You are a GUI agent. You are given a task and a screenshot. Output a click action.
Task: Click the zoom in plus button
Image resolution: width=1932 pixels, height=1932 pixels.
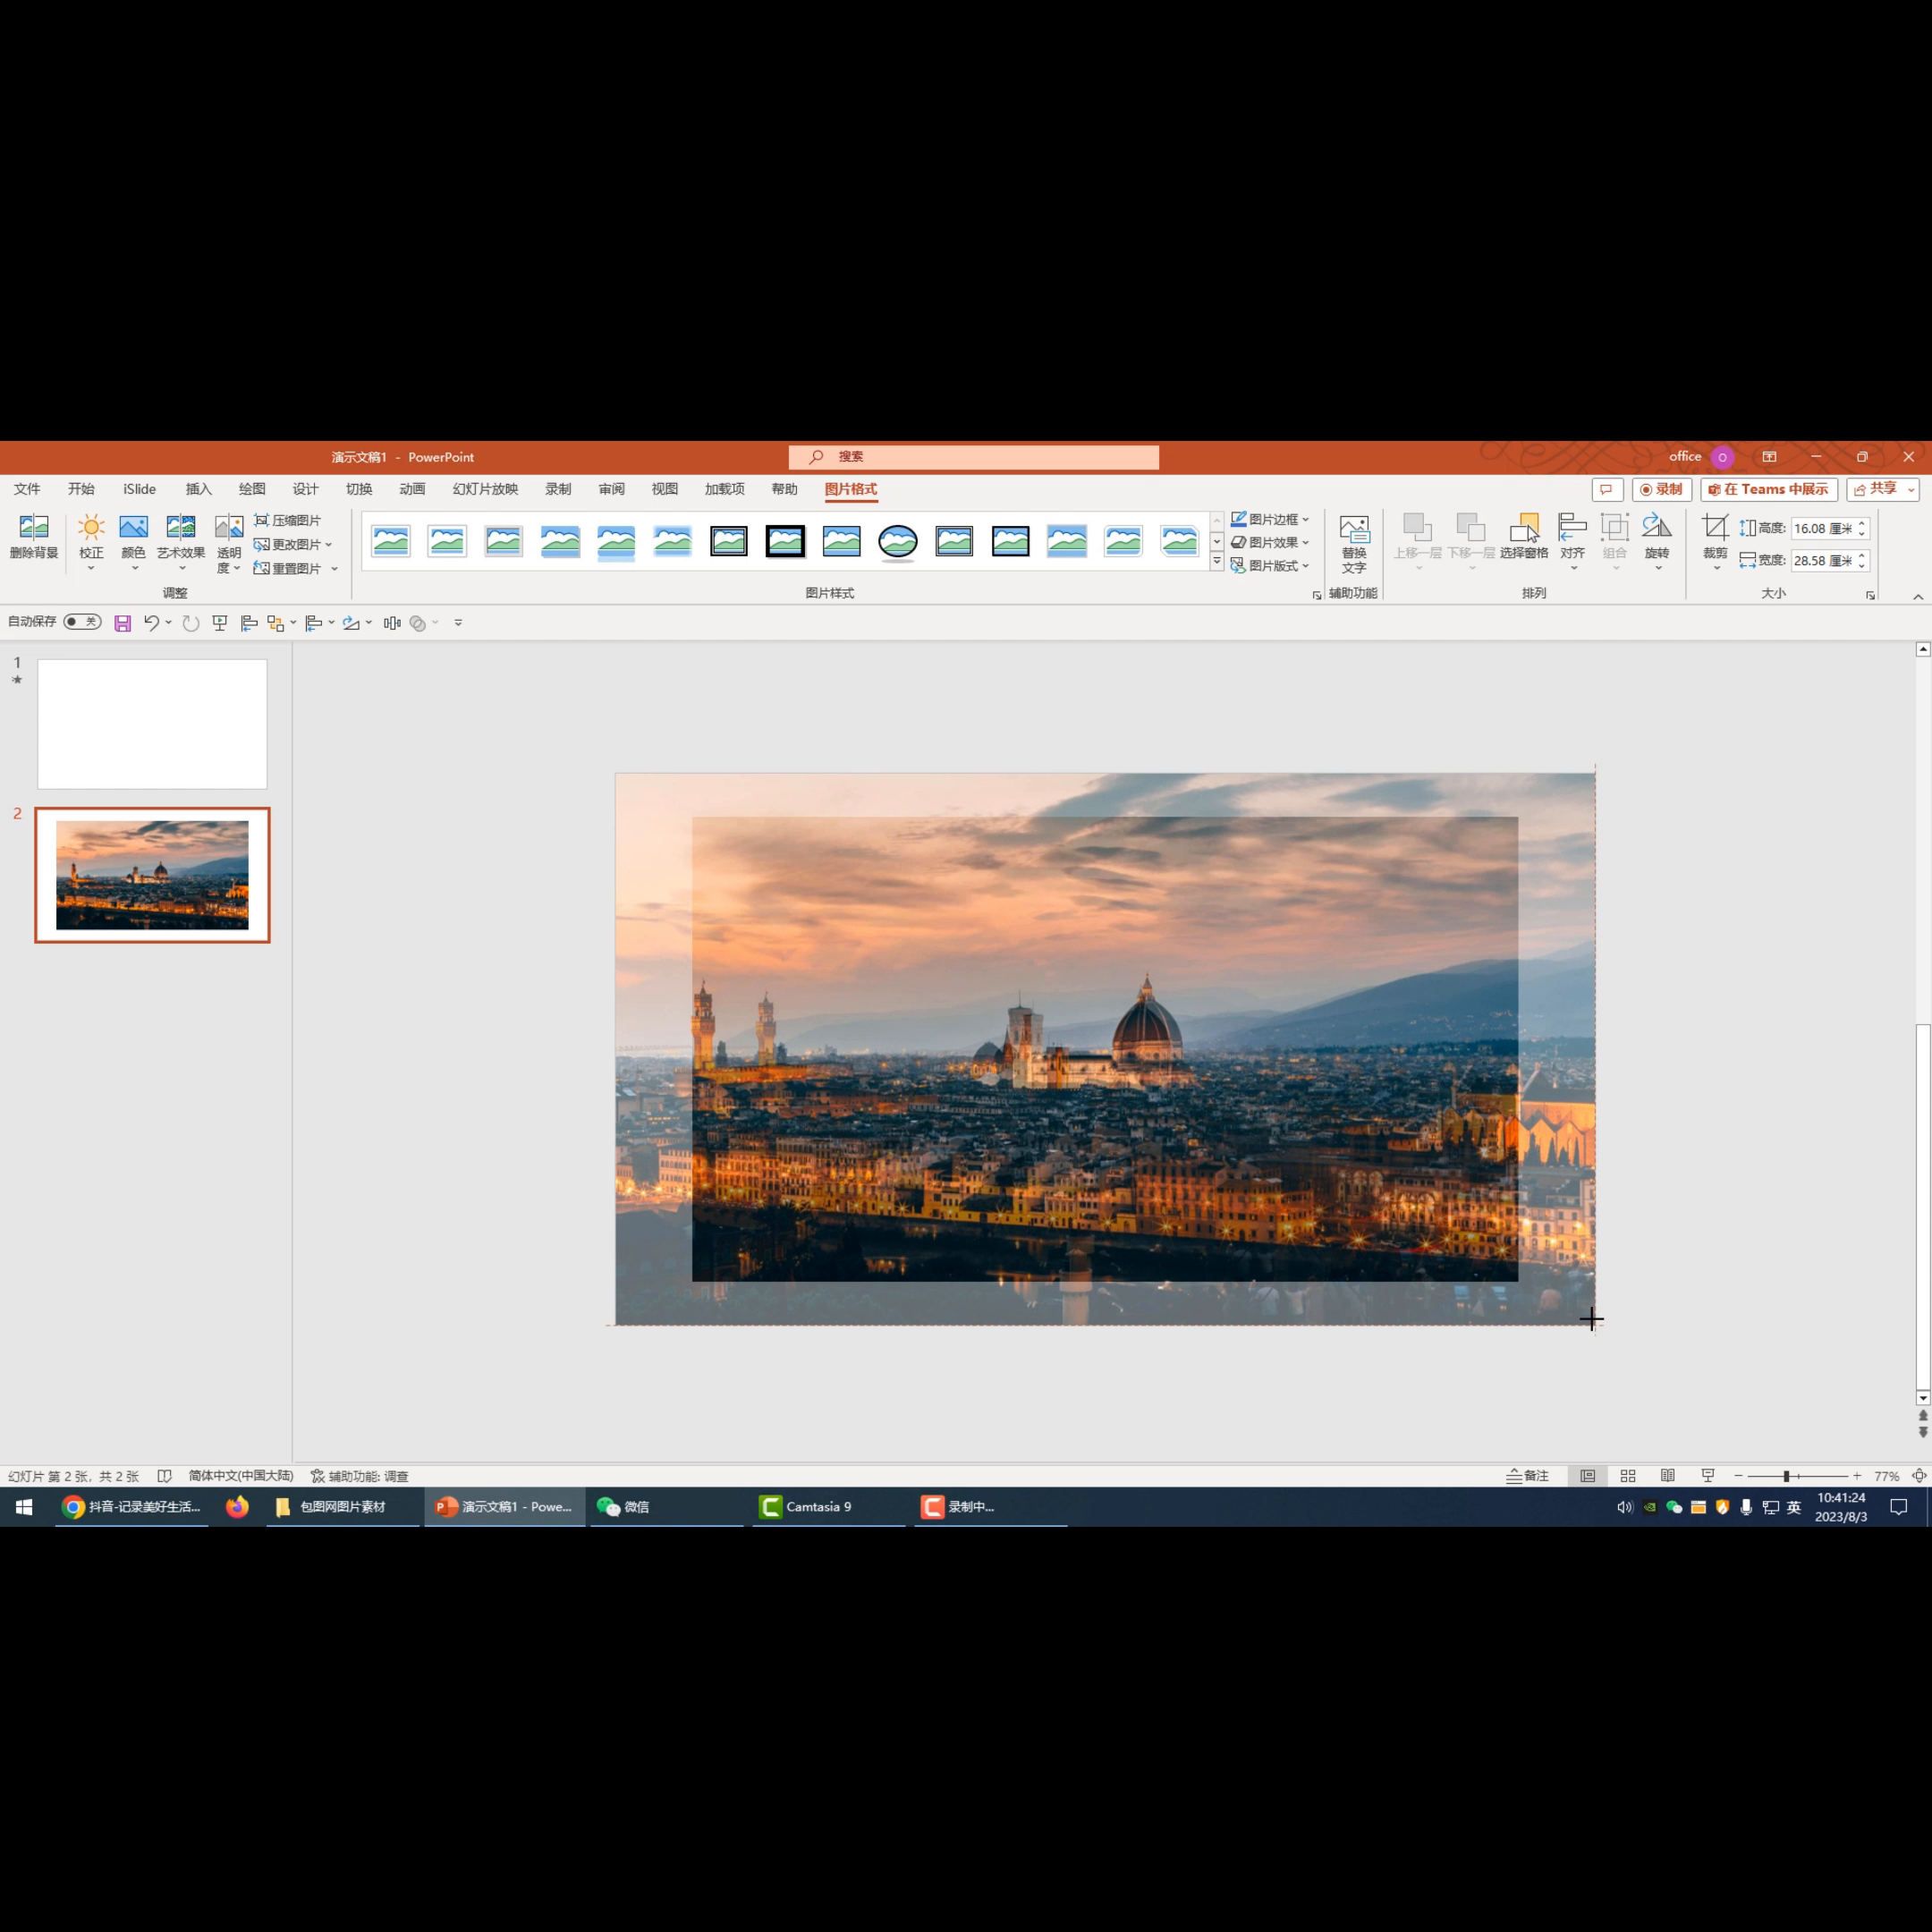tap(1857, 1476)
